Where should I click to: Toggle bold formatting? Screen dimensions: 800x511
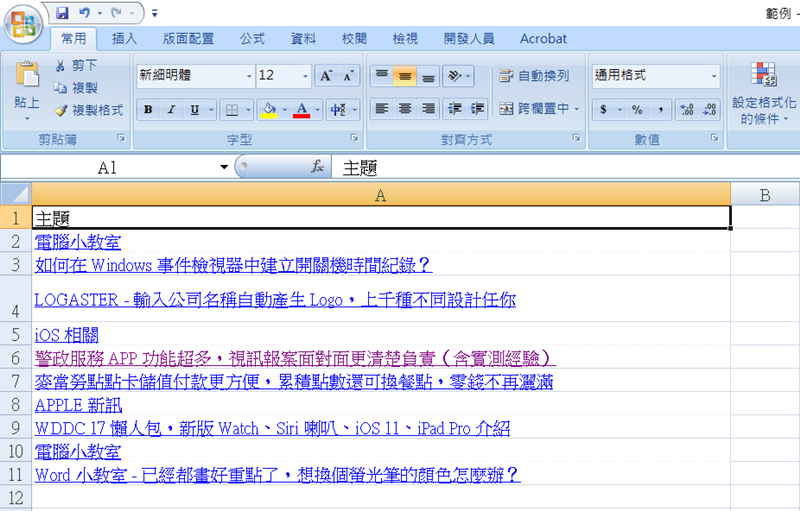click(148, 110)
